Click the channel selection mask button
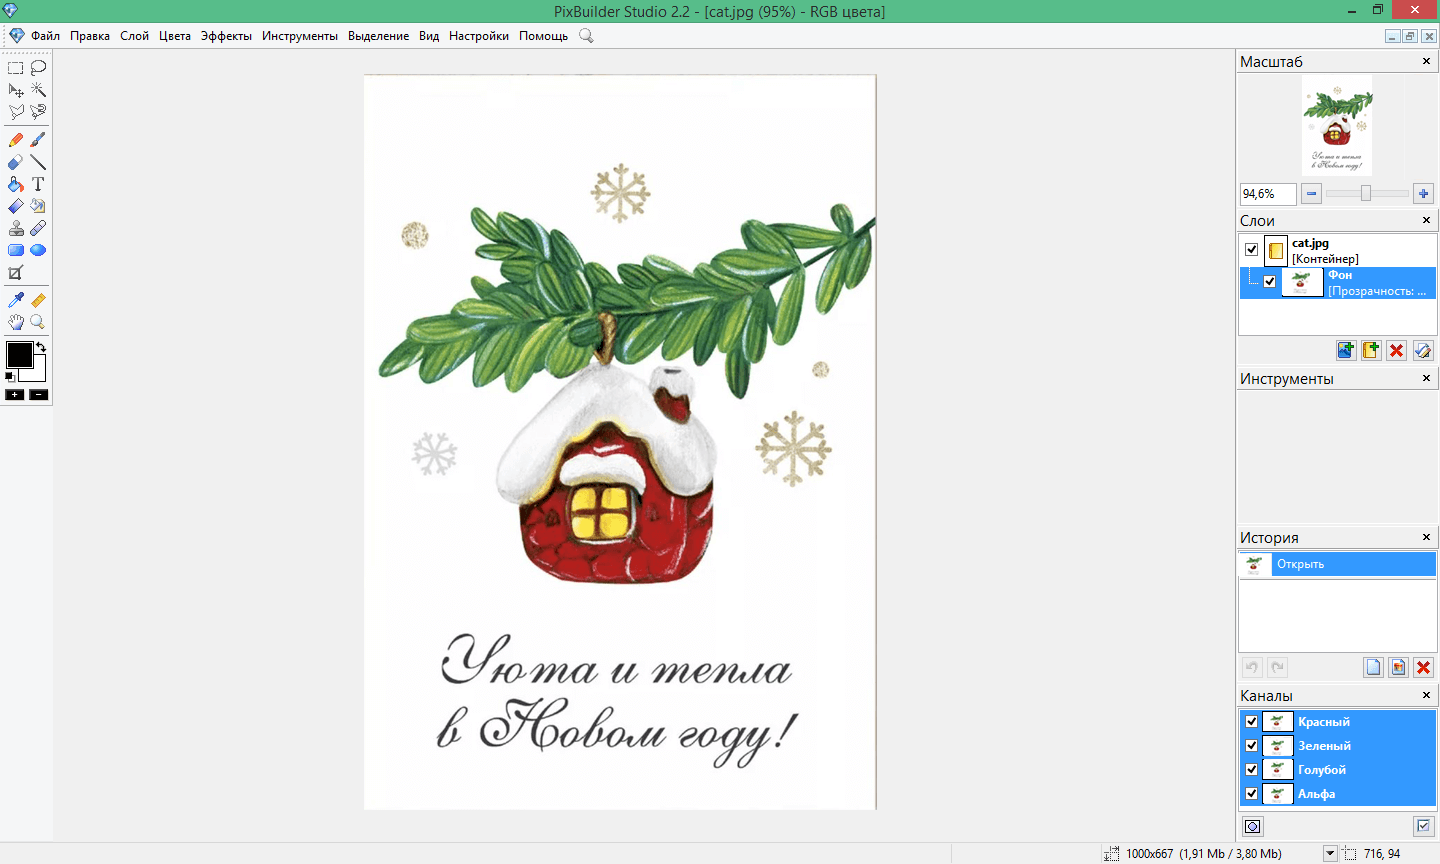 (1253, 826)
